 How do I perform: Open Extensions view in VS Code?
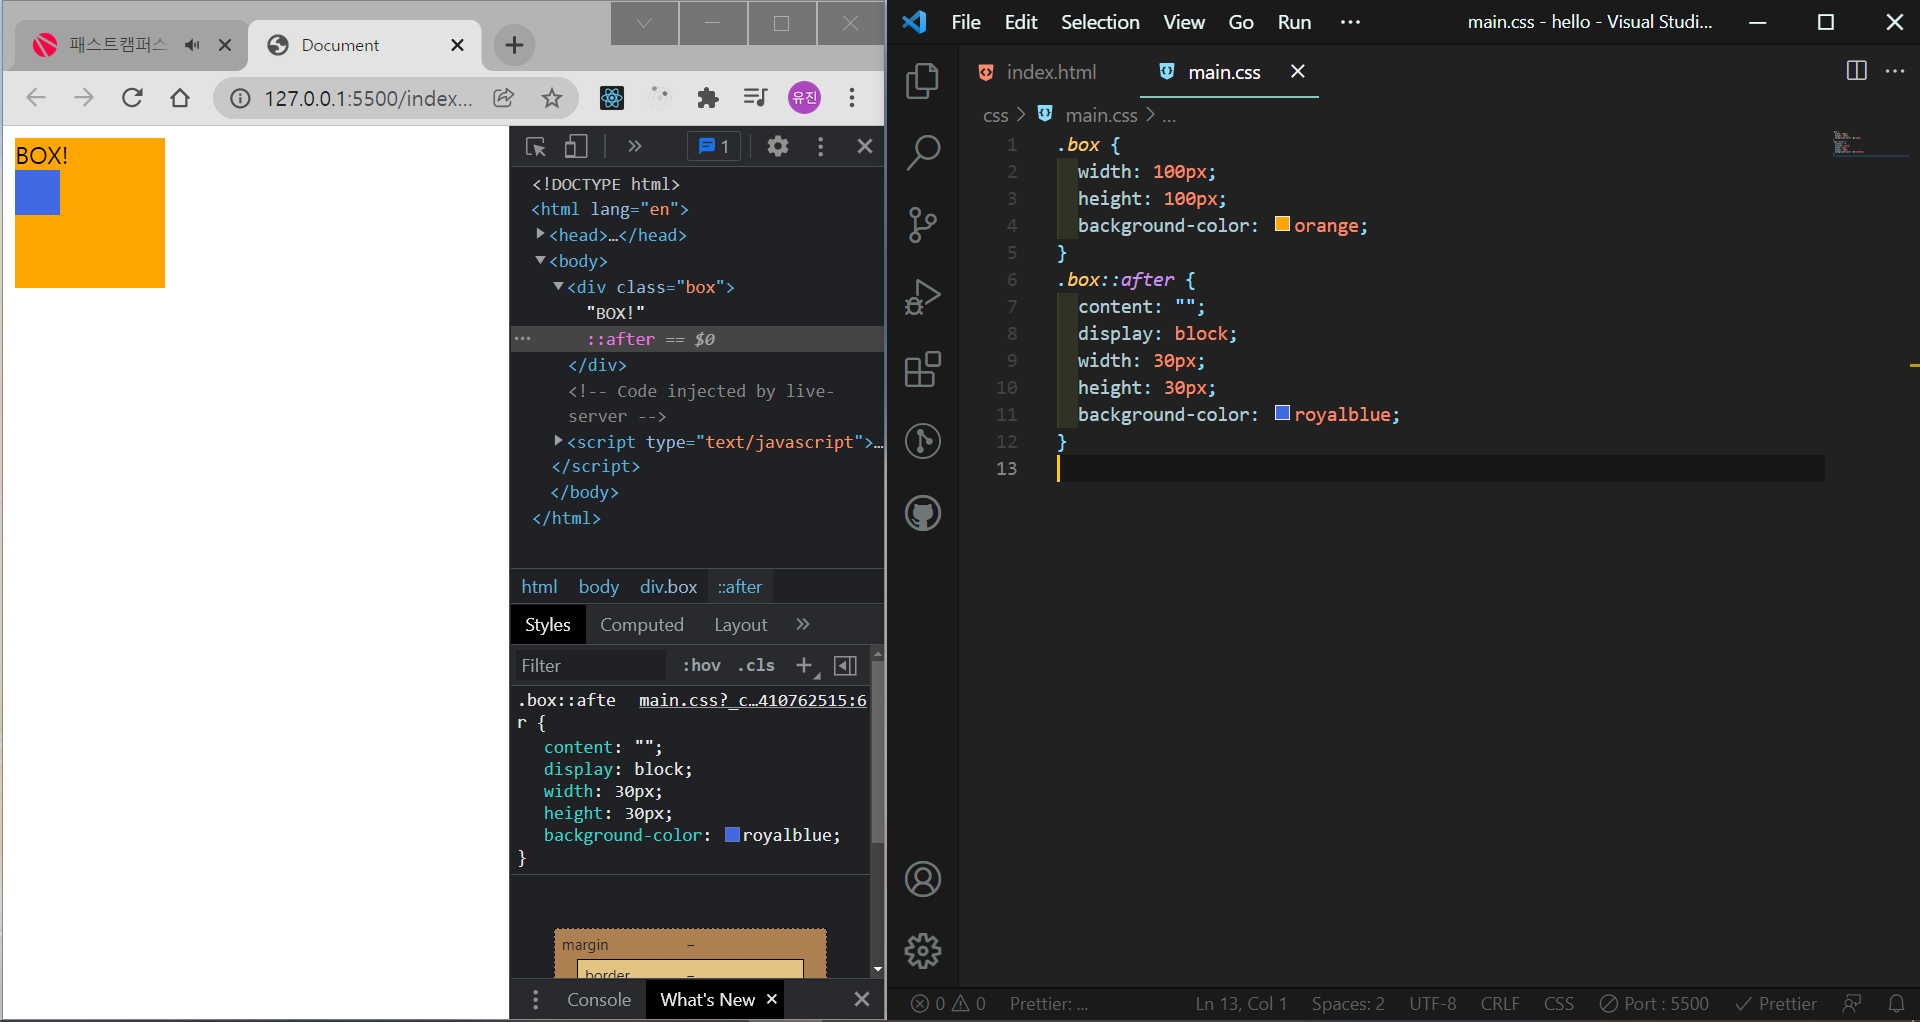[922, 369]
